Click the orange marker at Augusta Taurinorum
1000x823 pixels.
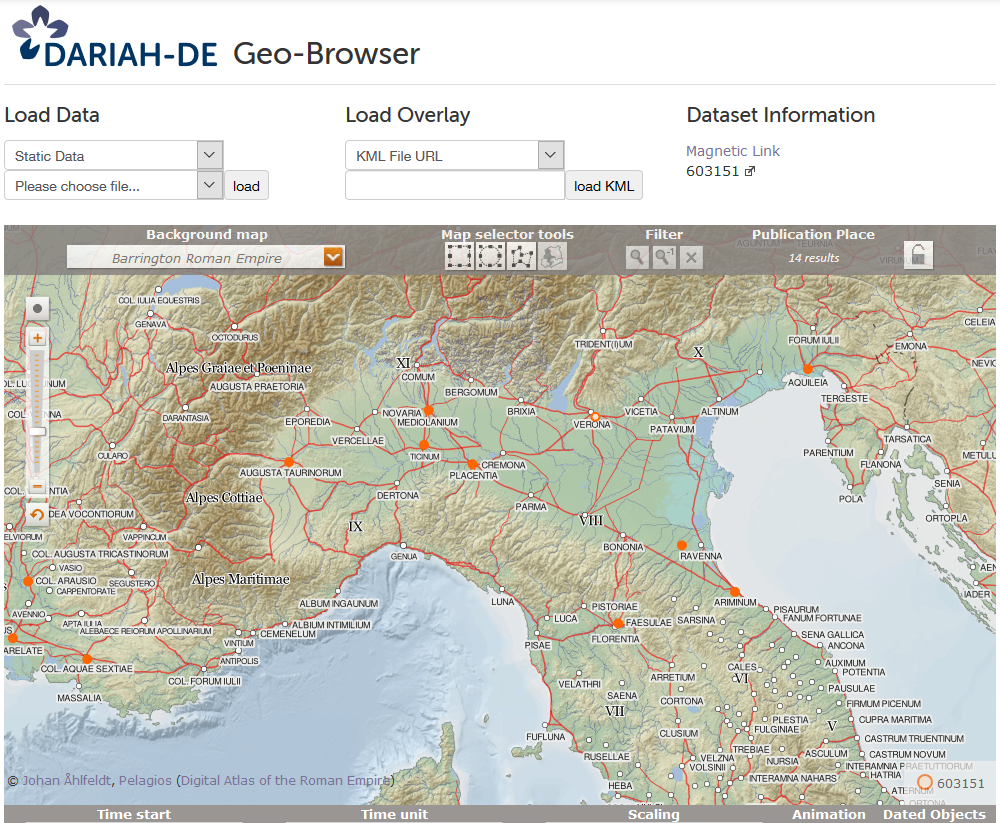click(x=289, y=461)
